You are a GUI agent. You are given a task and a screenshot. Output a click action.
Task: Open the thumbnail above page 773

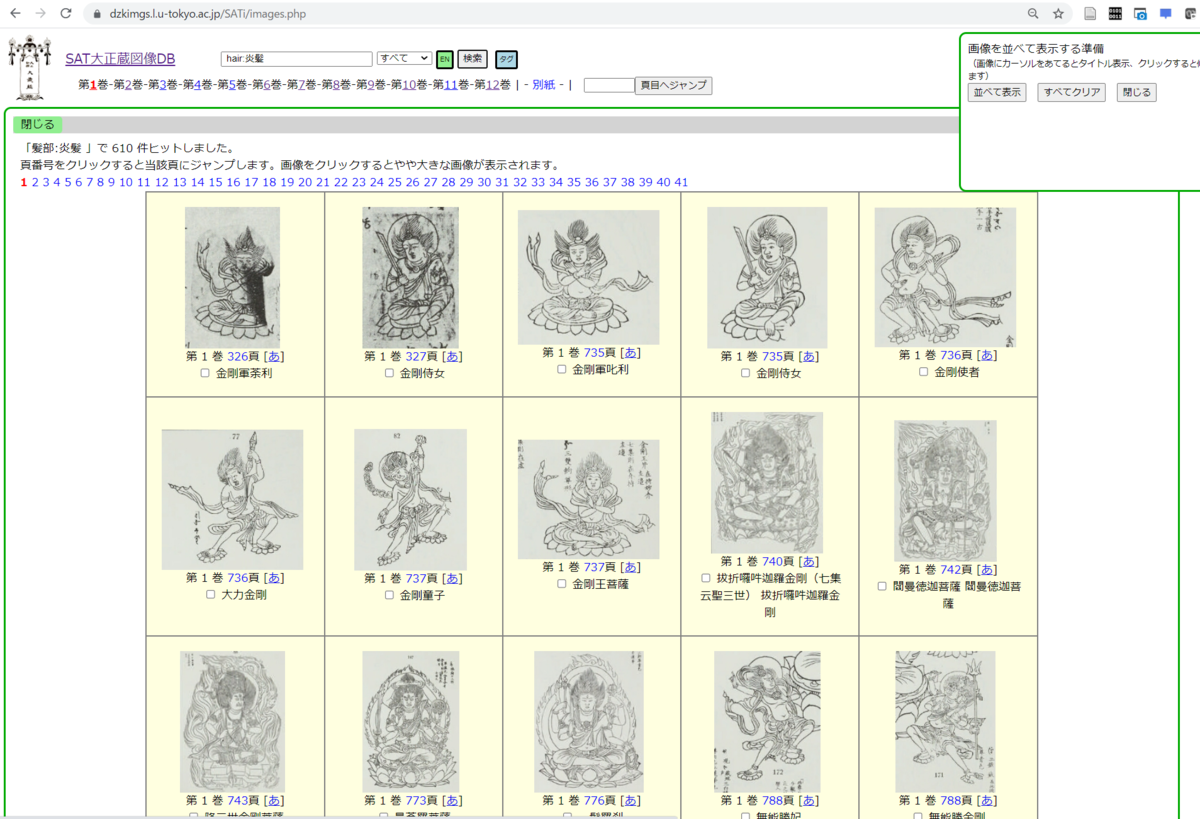(411, 722)
